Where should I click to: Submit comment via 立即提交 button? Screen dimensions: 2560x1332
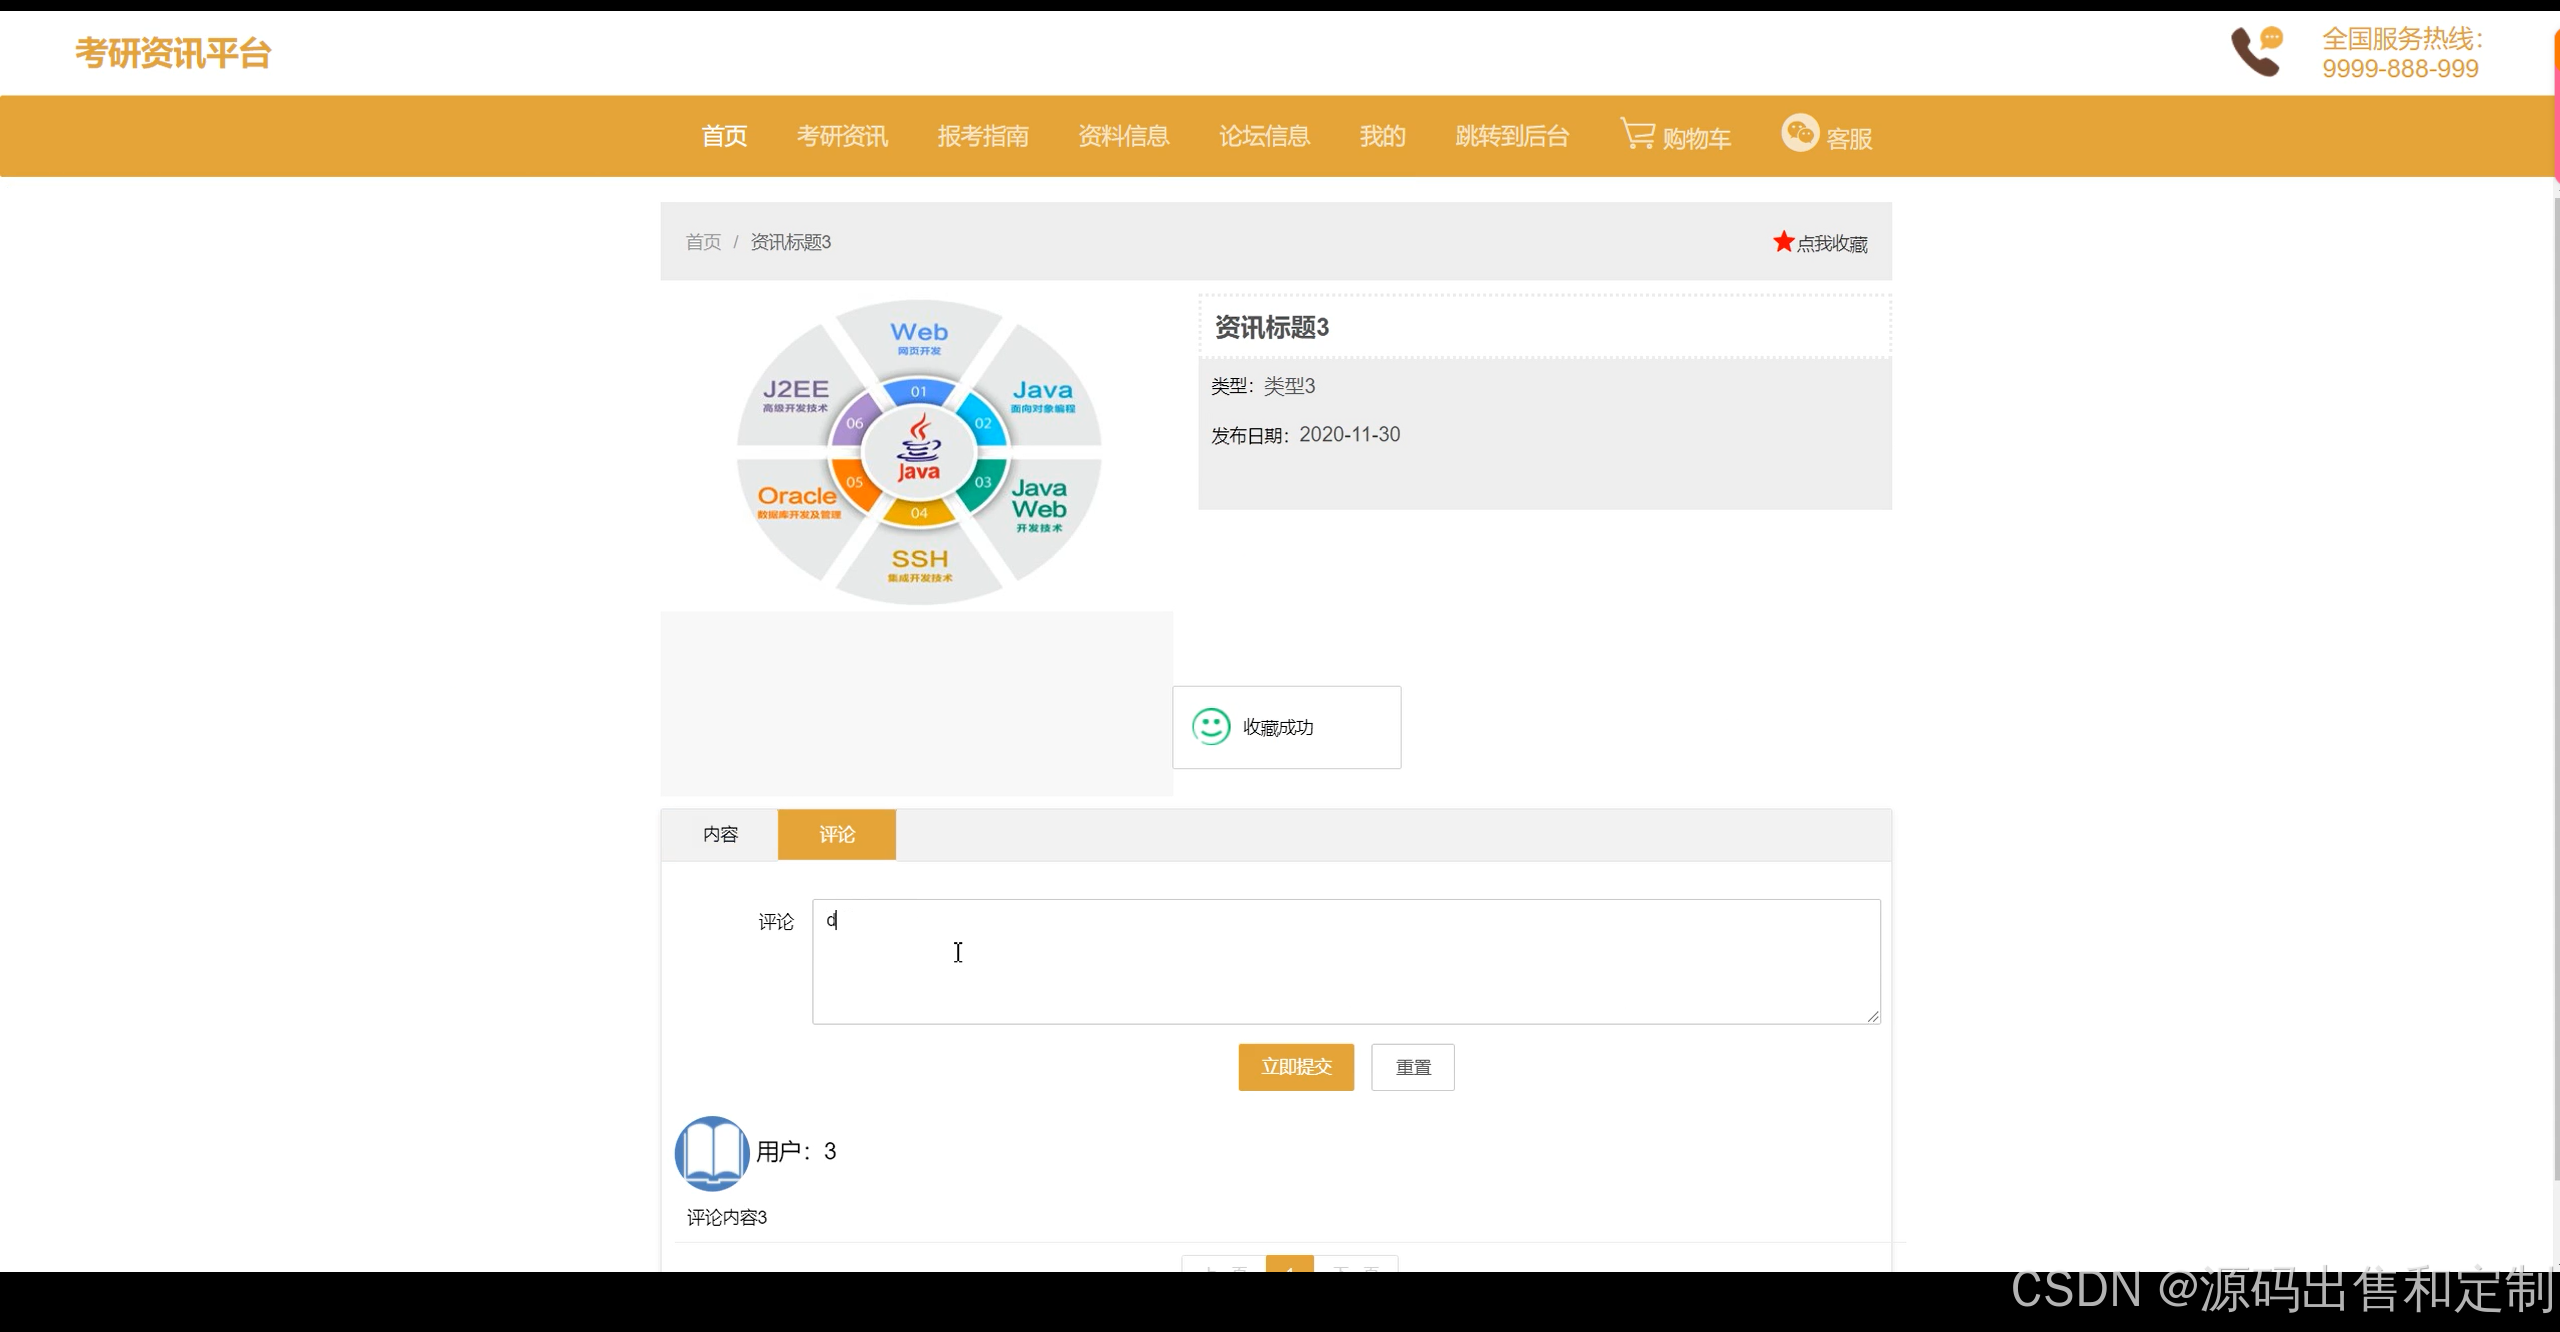[1295, 1067]
